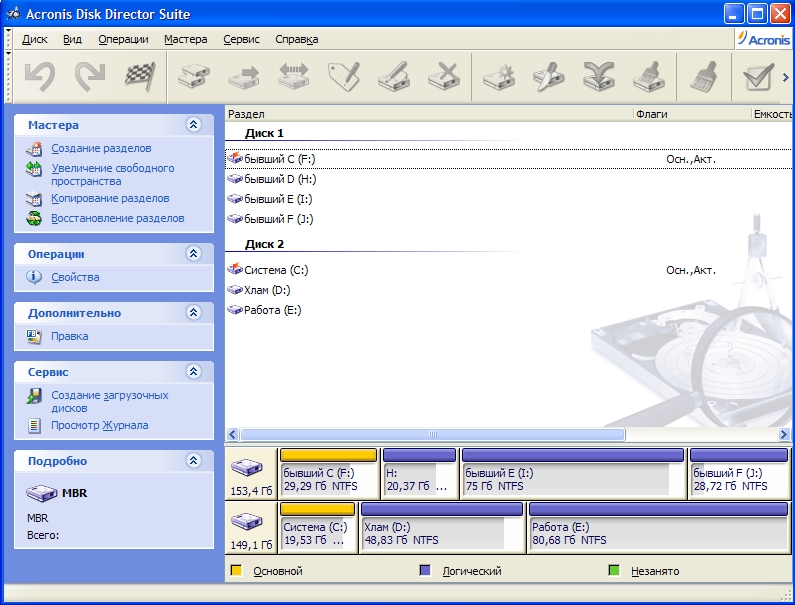Select partition бывший E (I:) in list
The width and height of the screenshot is (795, 605).
508,199
